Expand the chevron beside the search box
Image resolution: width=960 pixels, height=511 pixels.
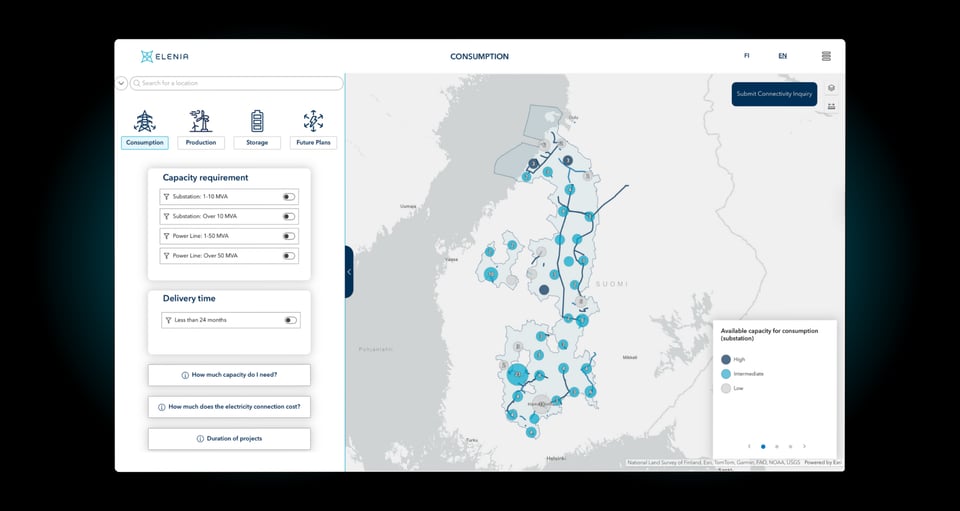click(x=122, y=83)
